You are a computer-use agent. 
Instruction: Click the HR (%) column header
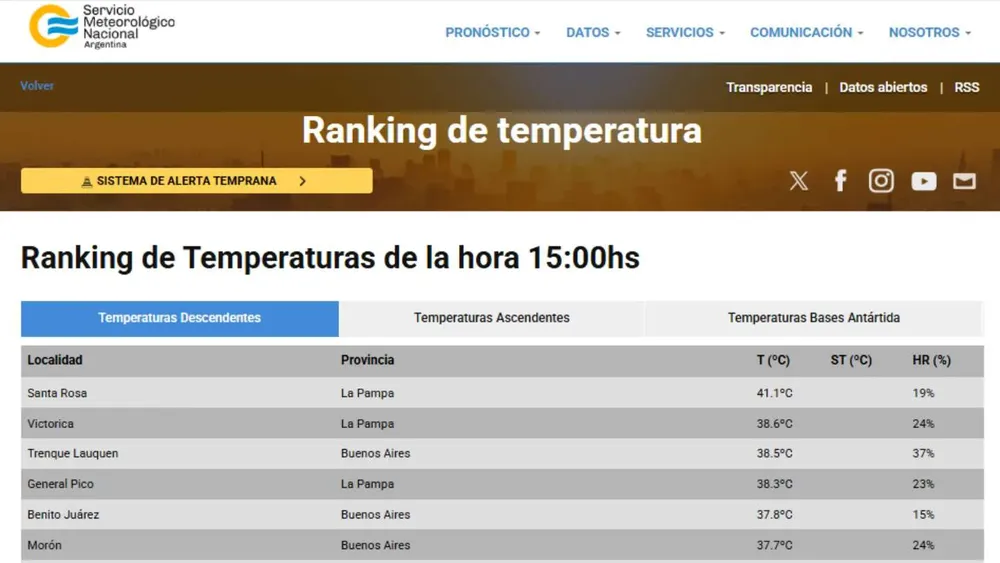[x=931, y=360]
